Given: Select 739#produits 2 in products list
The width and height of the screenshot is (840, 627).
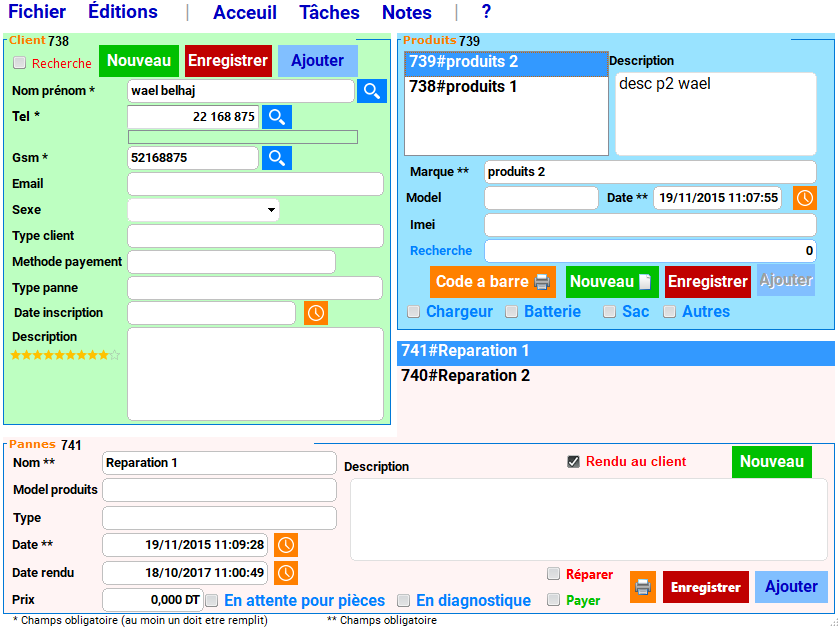Looking at the screenshot, I should click(x=506, y=62).
